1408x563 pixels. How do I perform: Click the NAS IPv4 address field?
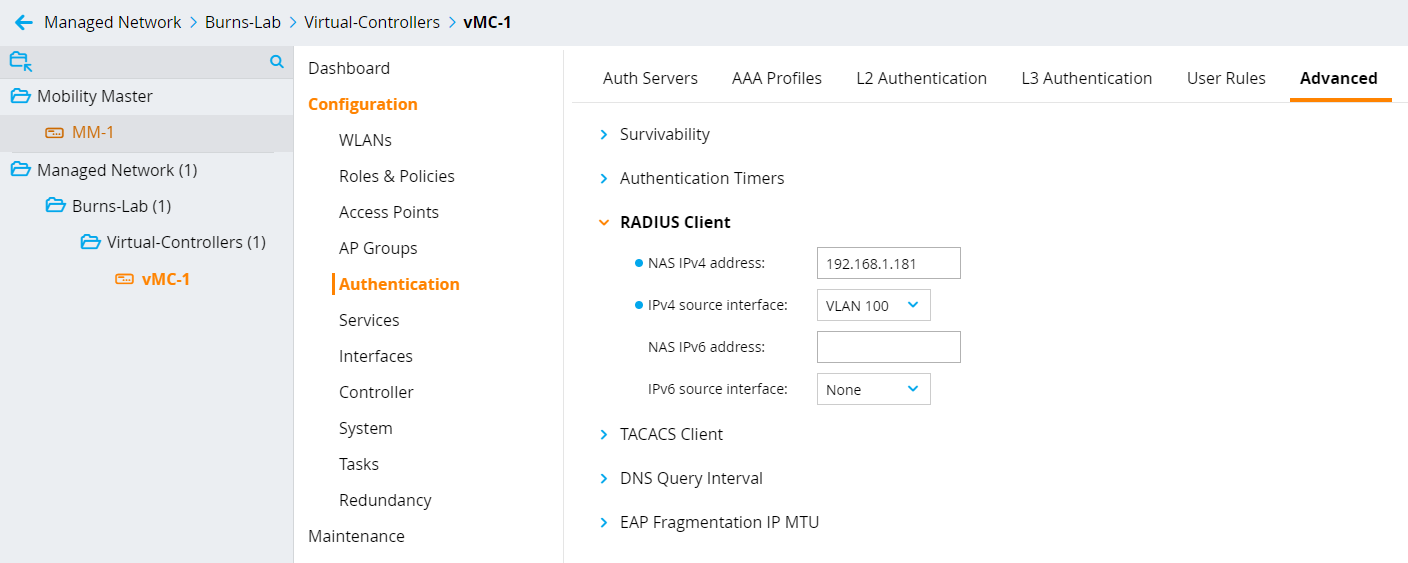[x=889, y=263]
